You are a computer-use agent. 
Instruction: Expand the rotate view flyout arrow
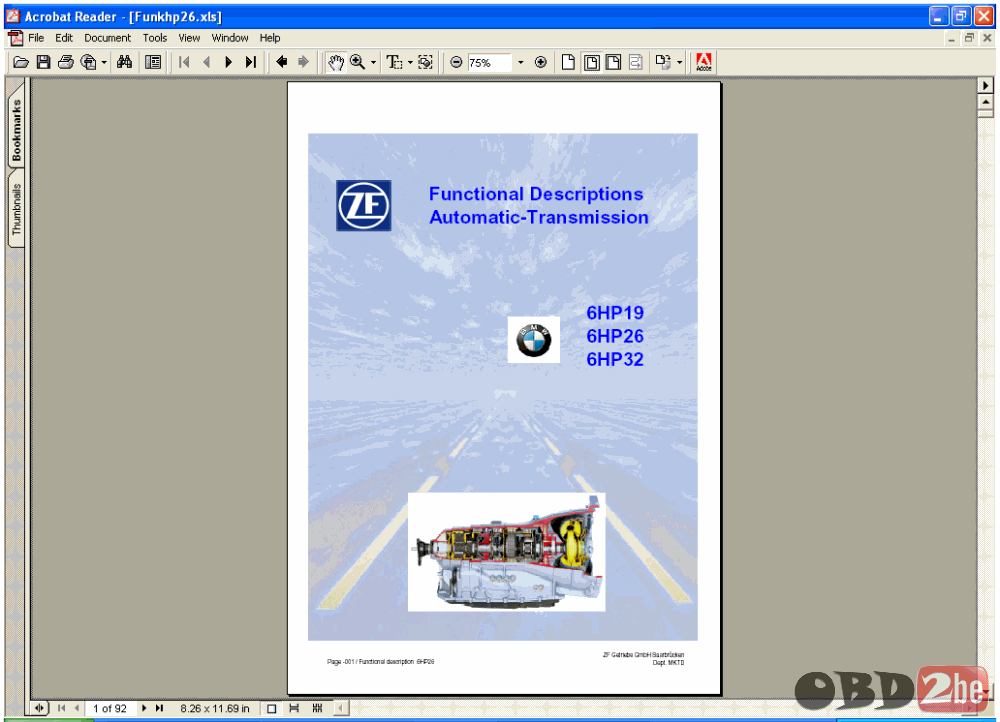[679, 63]
